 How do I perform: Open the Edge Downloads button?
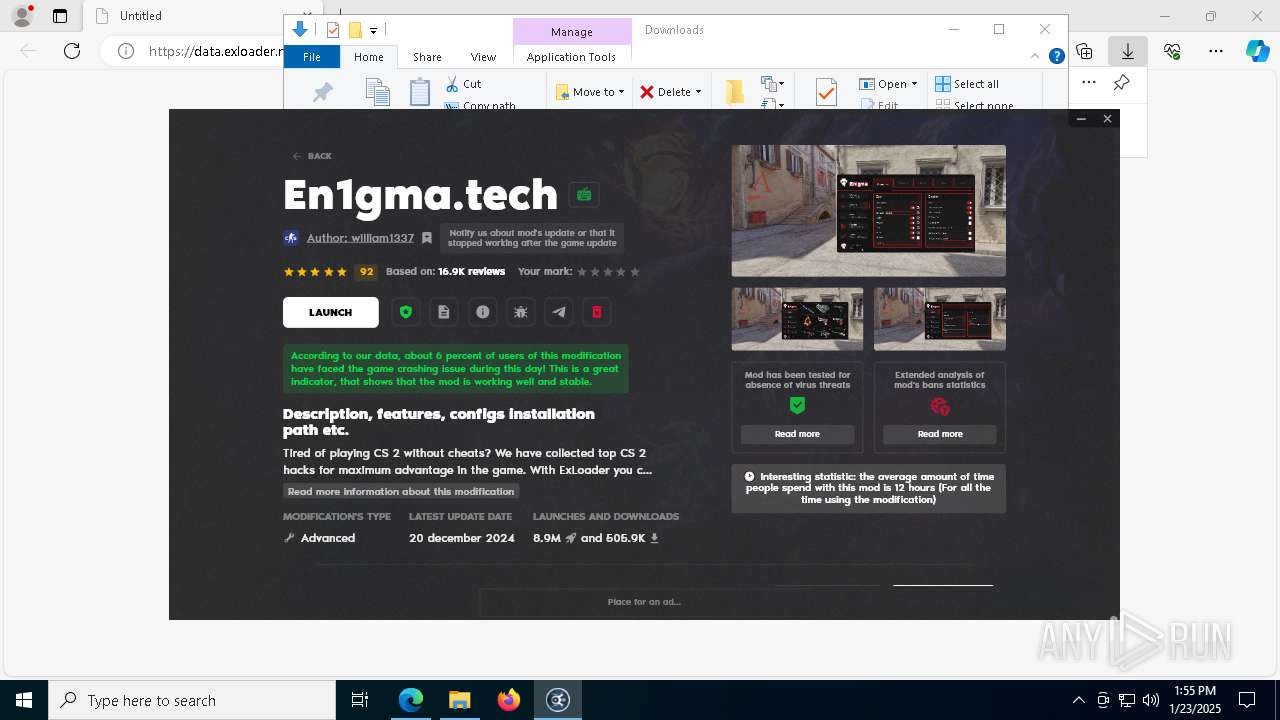click(1128, 51)
